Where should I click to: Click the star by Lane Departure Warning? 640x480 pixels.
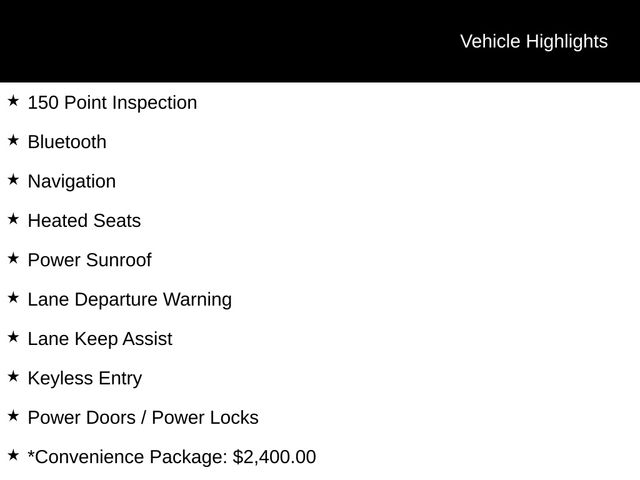click(x=13, y=298)
